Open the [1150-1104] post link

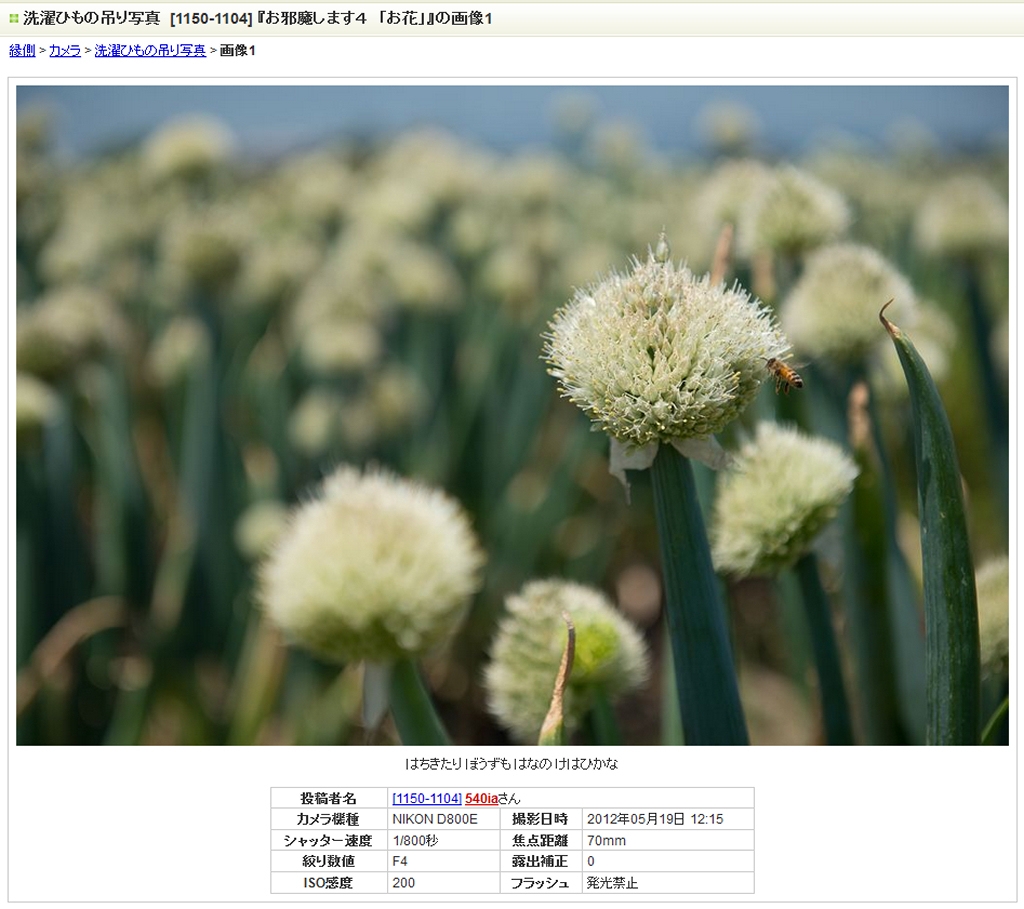pos(426,798)
